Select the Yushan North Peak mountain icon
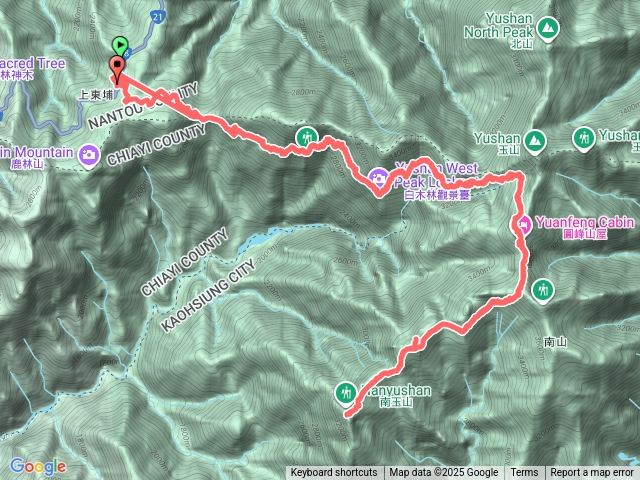This screenshot has height=480, width=640. pyautogui.click(x=548, y=29)
